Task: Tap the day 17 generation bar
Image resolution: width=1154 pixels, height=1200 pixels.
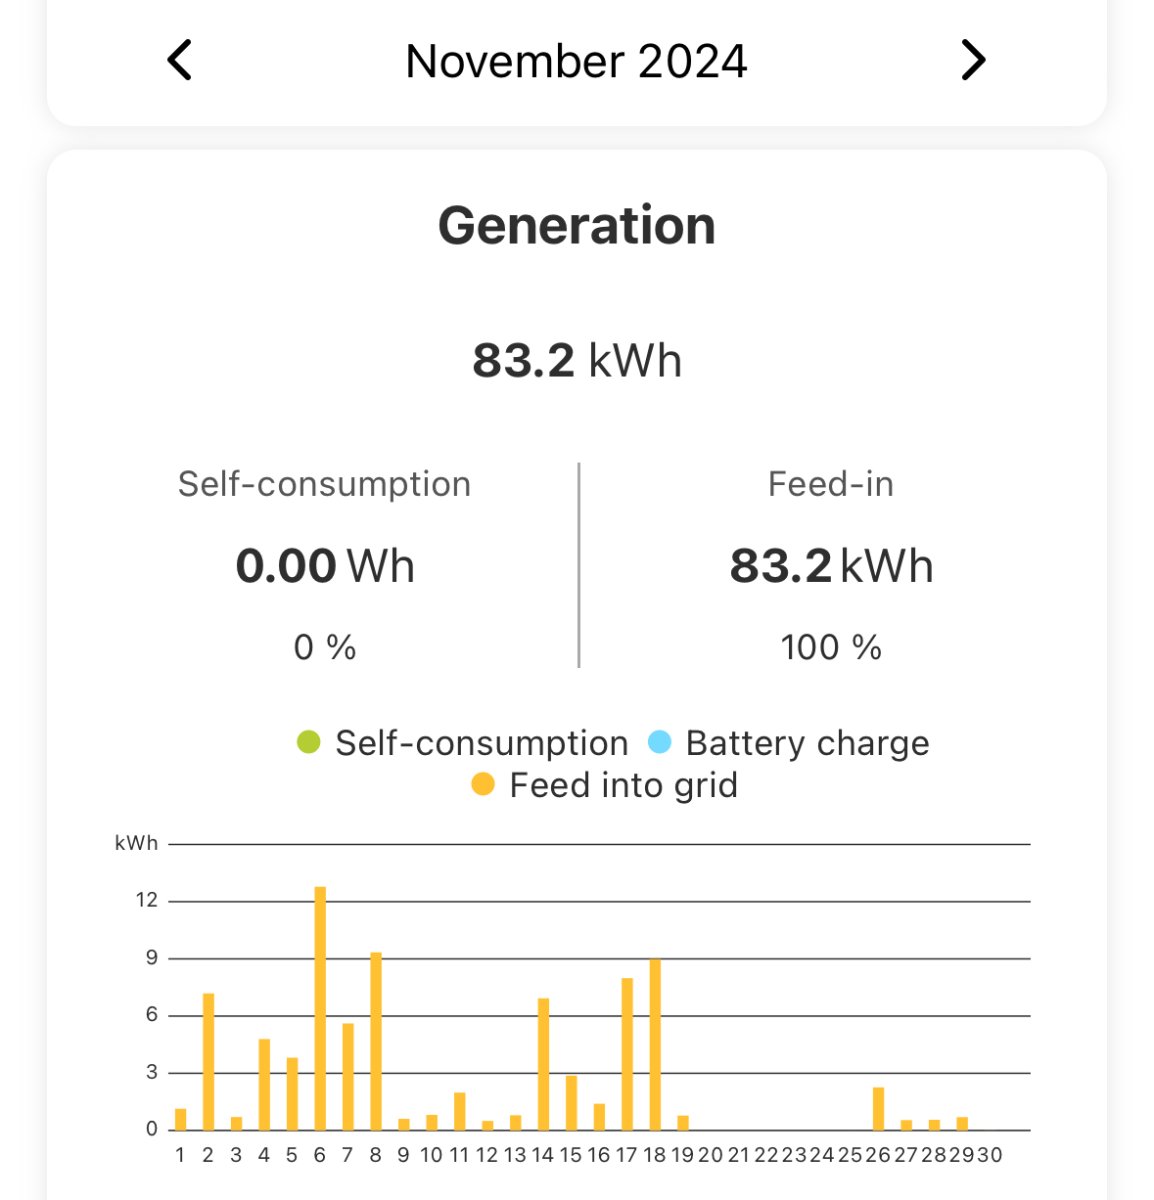Action: coord(627,1054)
